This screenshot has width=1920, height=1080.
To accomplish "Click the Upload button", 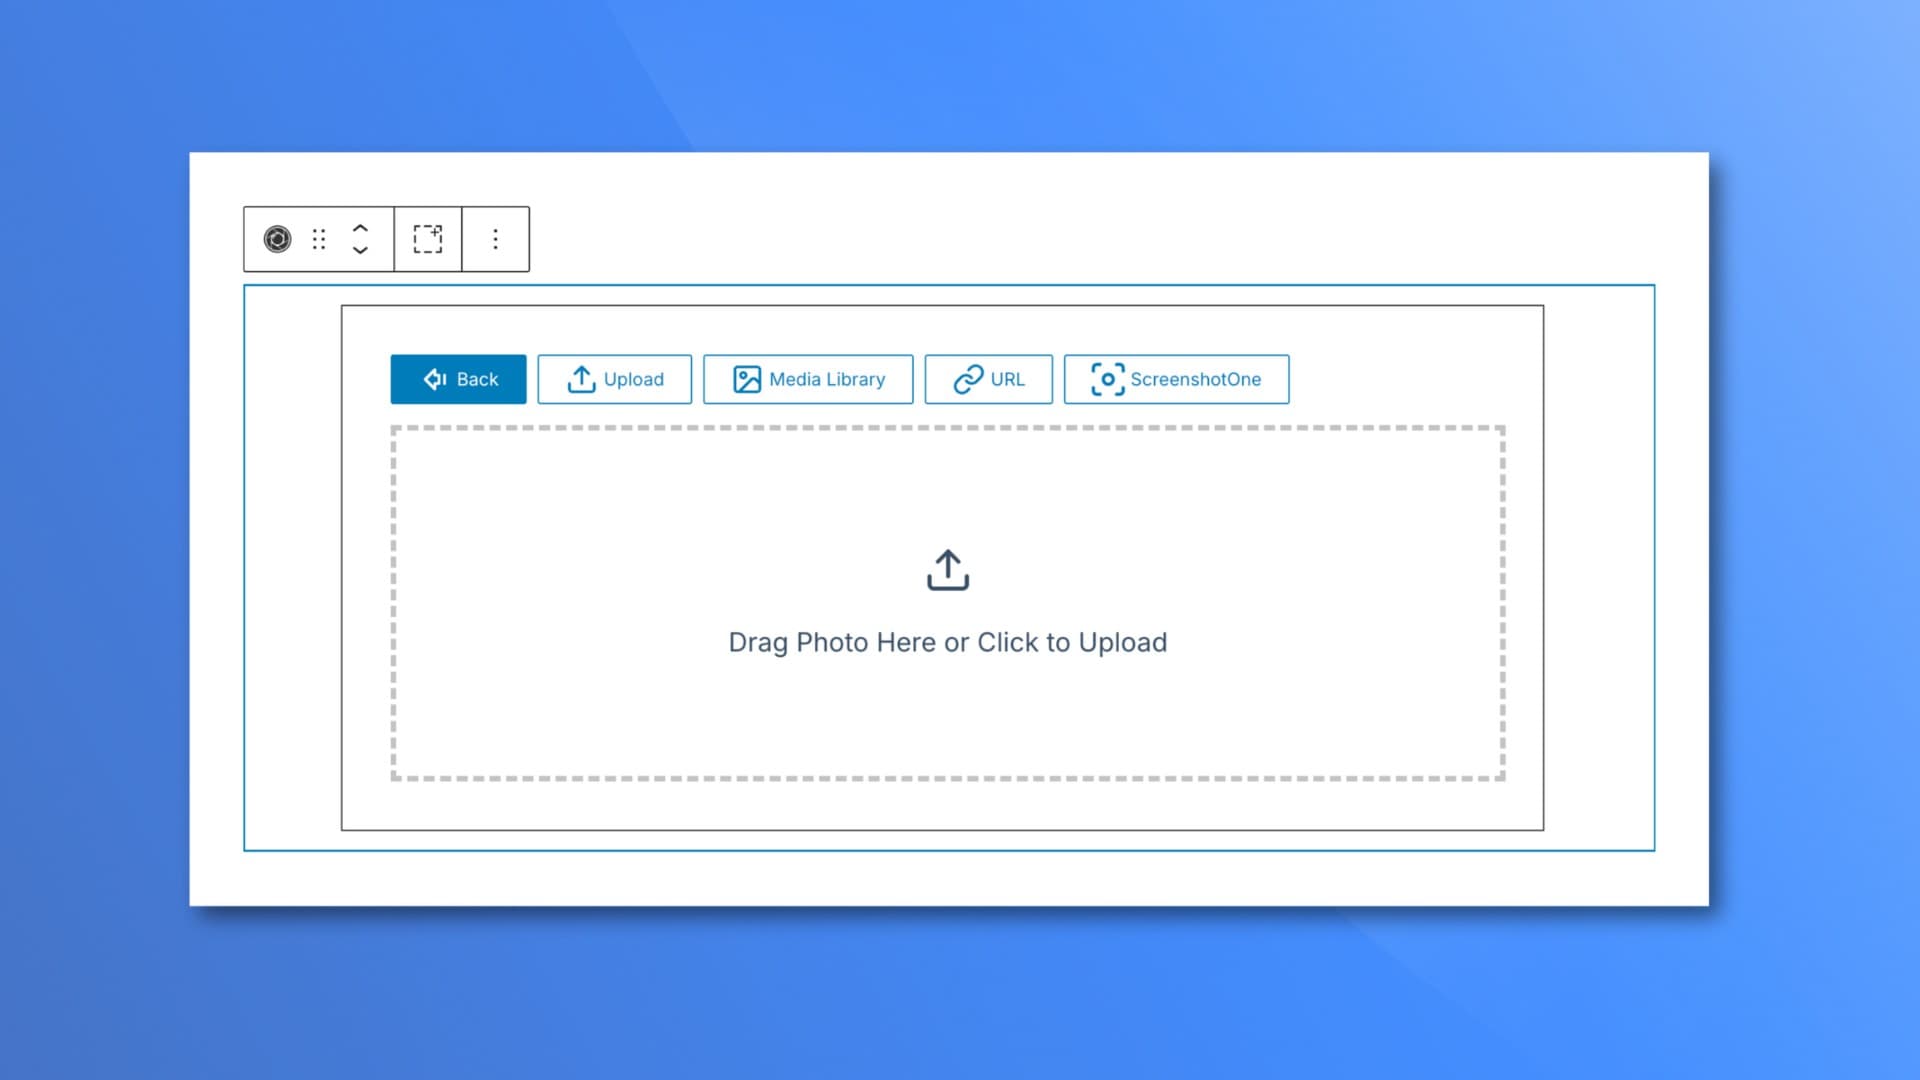I will [x=614, y=379].
